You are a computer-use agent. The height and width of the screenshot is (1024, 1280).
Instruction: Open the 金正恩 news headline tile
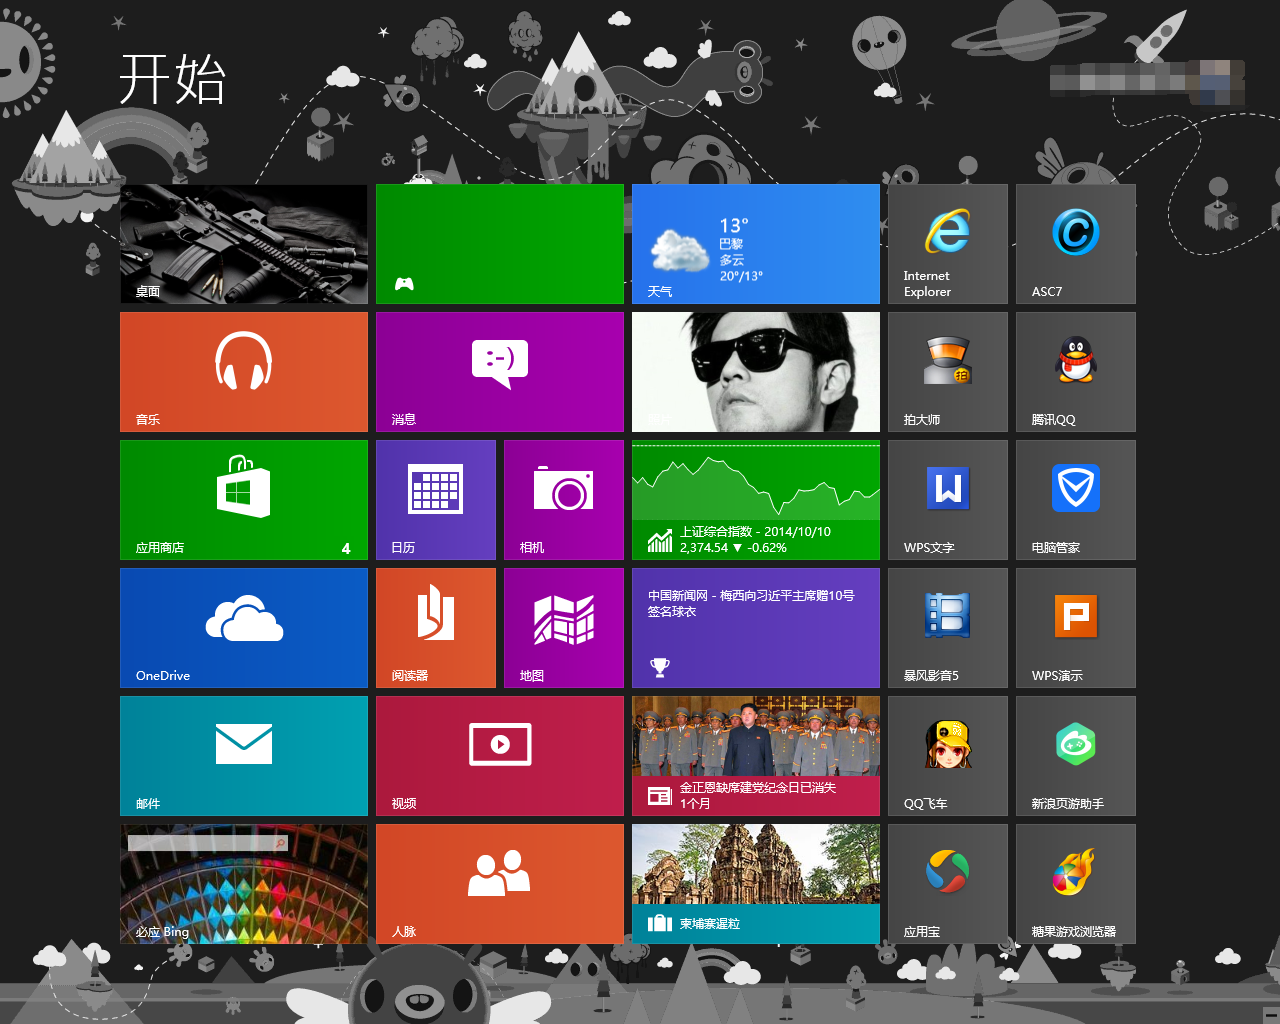[756, 756]
